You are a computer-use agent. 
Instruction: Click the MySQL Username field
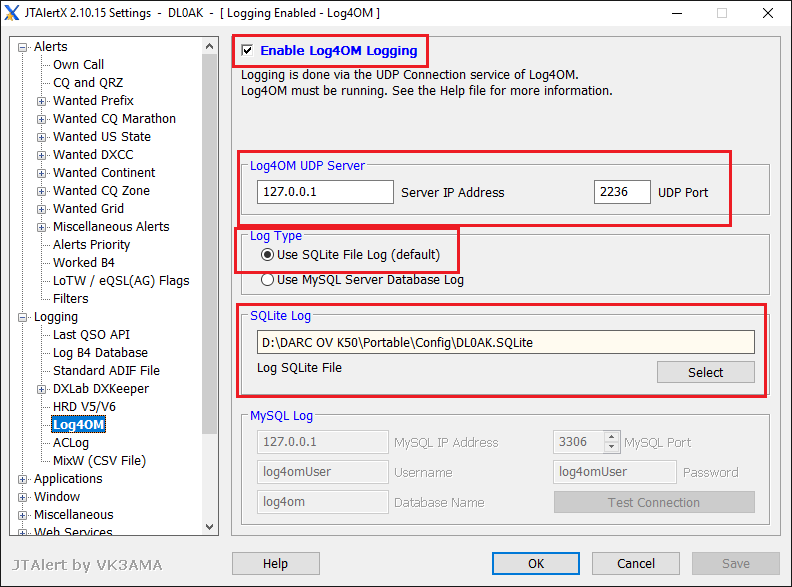point(323,472)
